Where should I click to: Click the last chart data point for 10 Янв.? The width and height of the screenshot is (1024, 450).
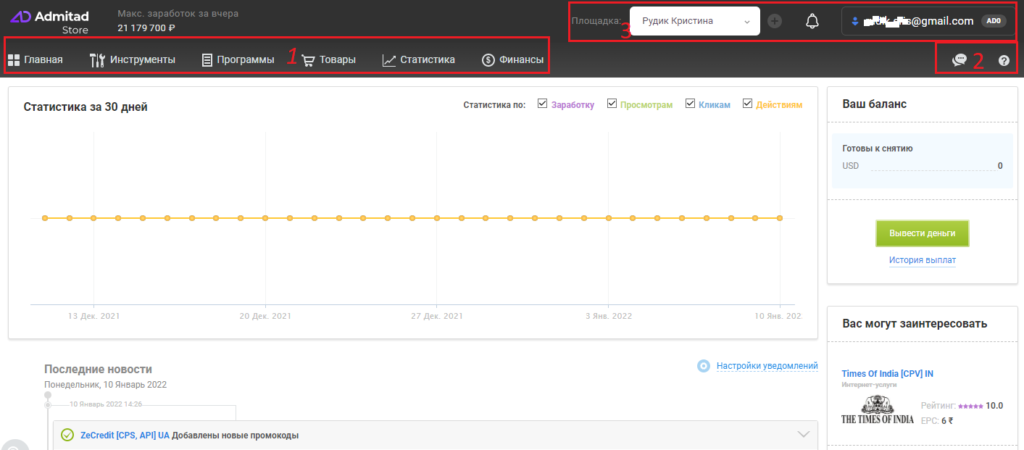[x=780, y=218]
